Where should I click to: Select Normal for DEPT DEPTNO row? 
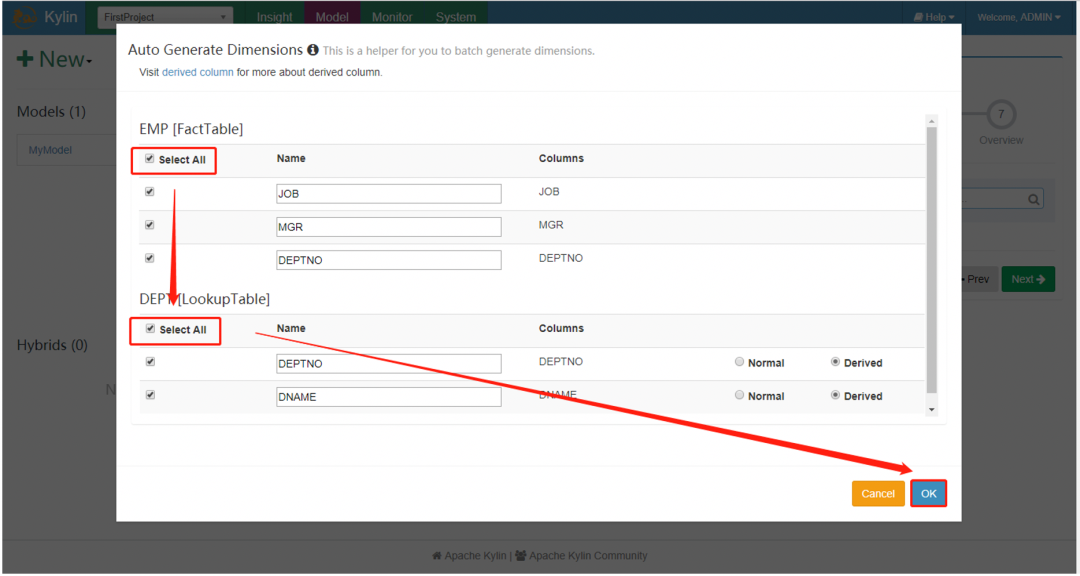point(739,362)
